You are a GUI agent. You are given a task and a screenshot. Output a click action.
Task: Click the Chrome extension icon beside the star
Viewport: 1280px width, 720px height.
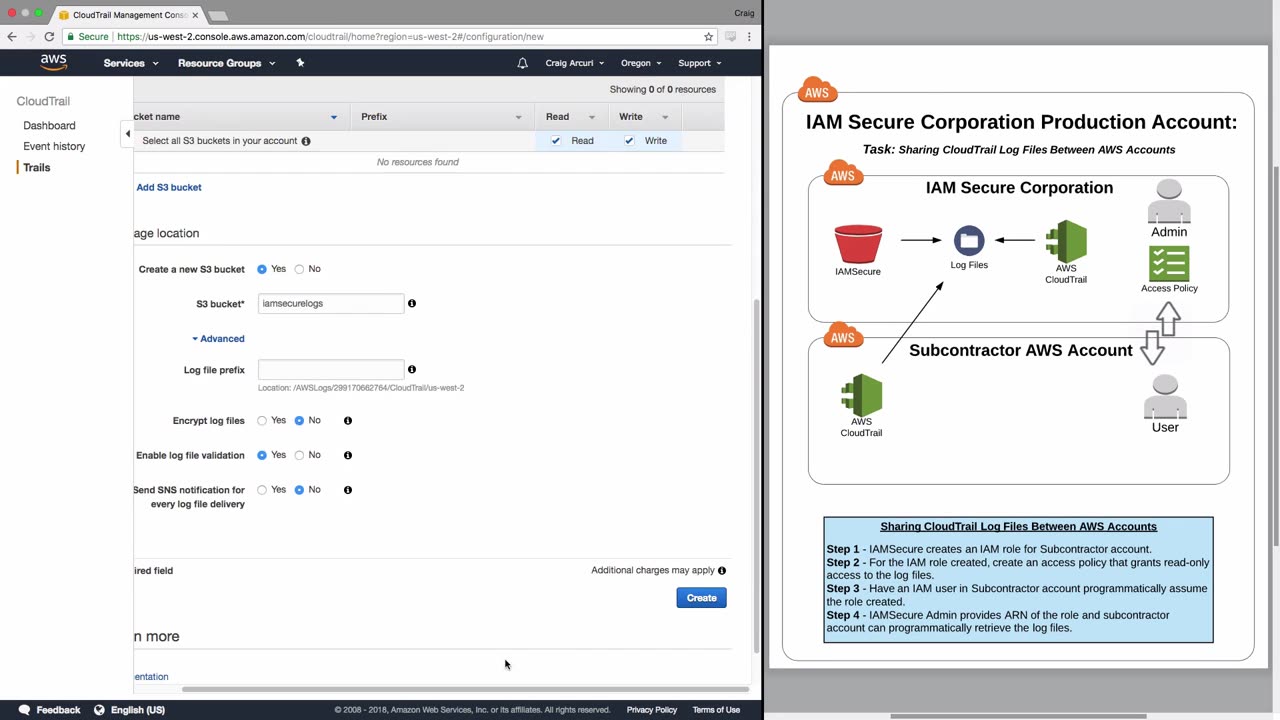(x=731, y=37)
